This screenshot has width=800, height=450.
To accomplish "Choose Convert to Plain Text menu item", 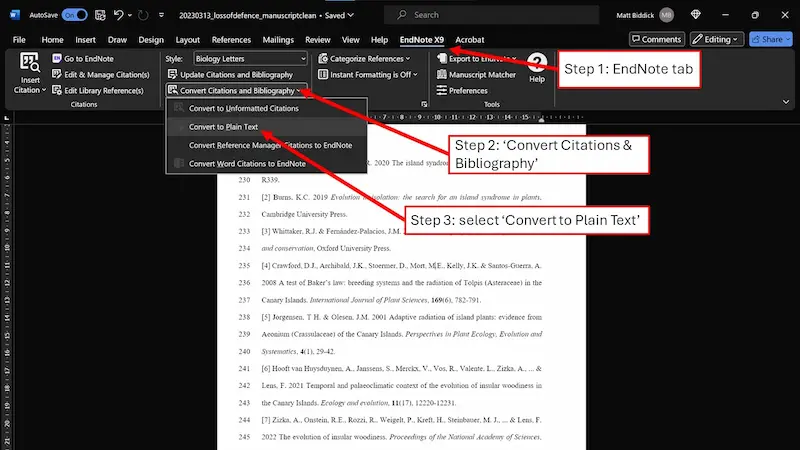I will tap(267, 127).
